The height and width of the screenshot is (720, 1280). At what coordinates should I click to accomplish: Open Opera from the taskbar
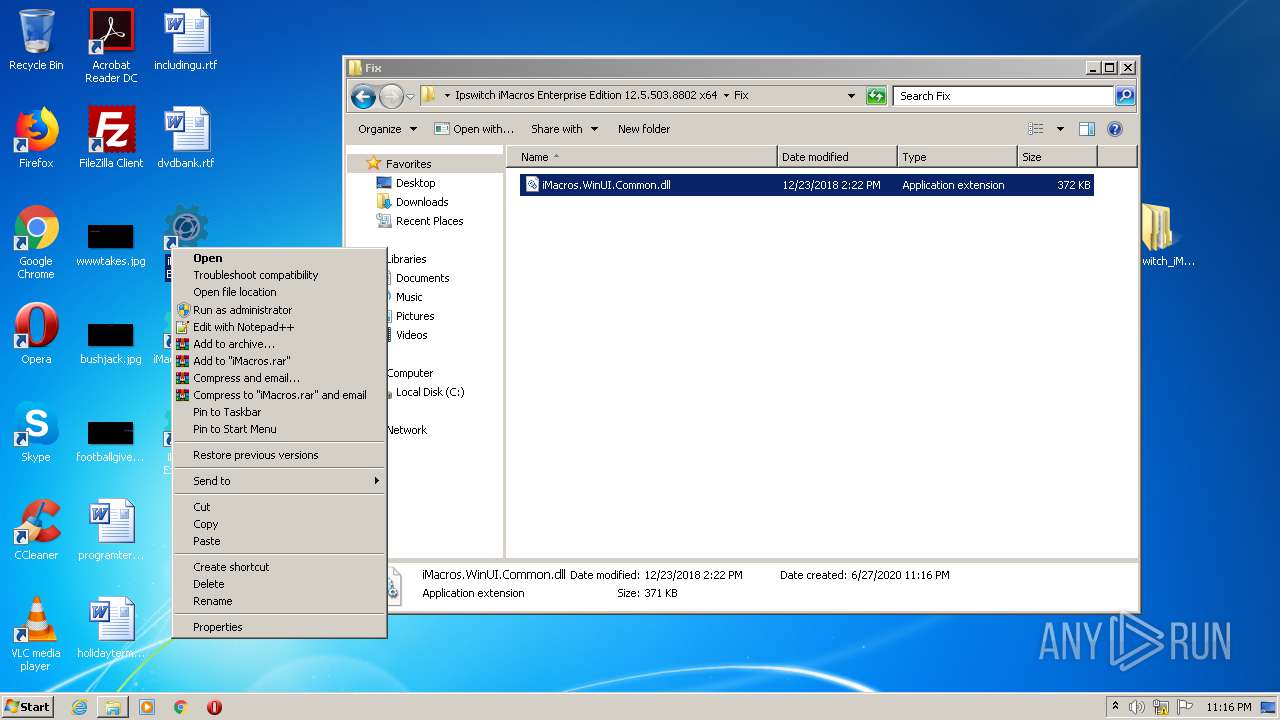click(214, 707)
